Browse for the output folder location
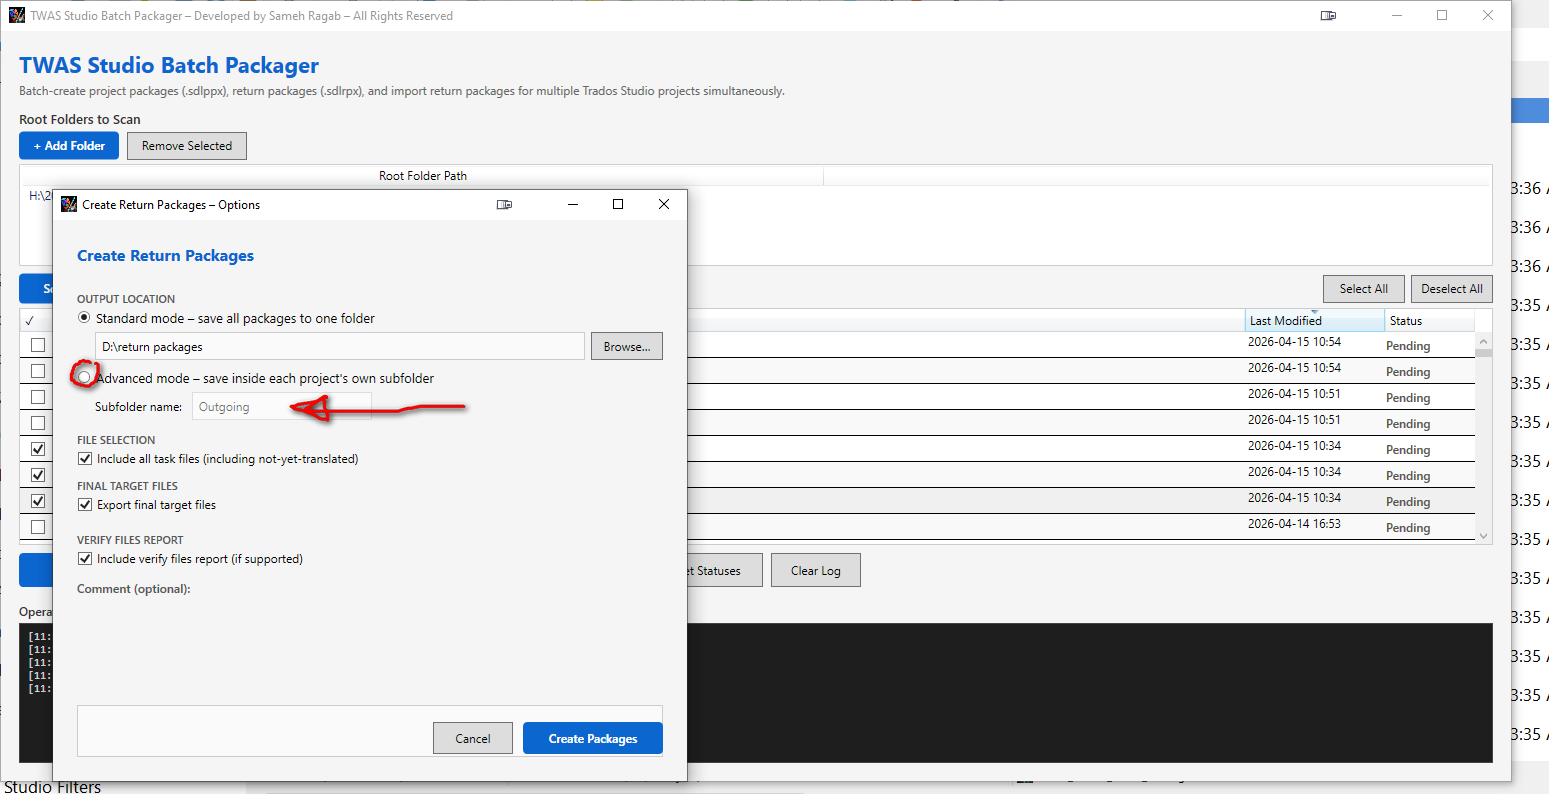Screen dimensions: 1549x794 (626, 345)
